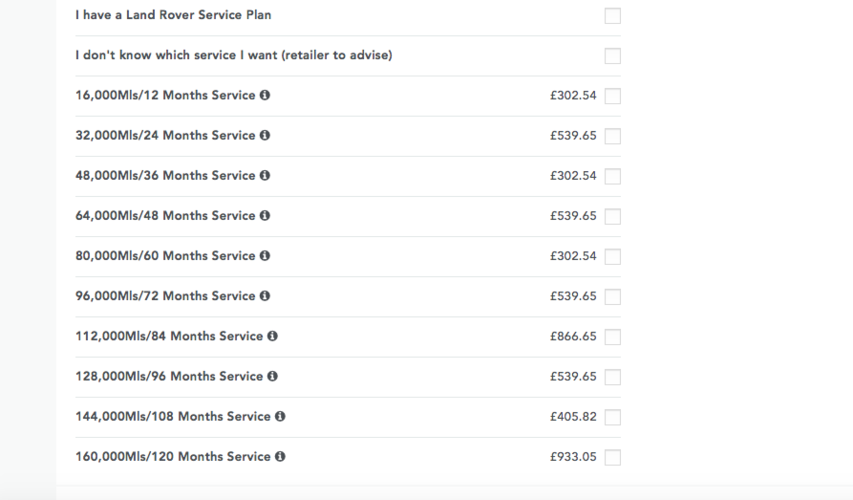The height and width of the screenshot is (500, 853).
Task: Check the retailer to advise option
Action: click(x=613, y=56)
